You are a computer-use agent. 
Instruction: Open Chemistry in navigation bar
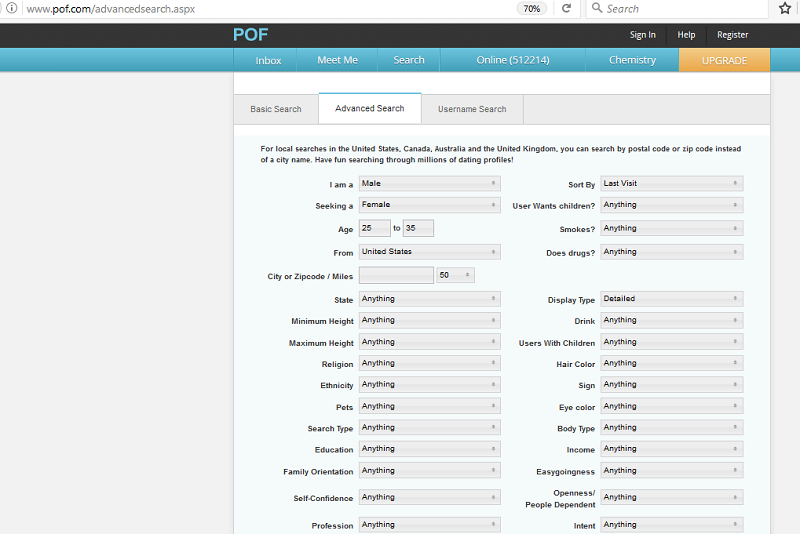(632, 60)
